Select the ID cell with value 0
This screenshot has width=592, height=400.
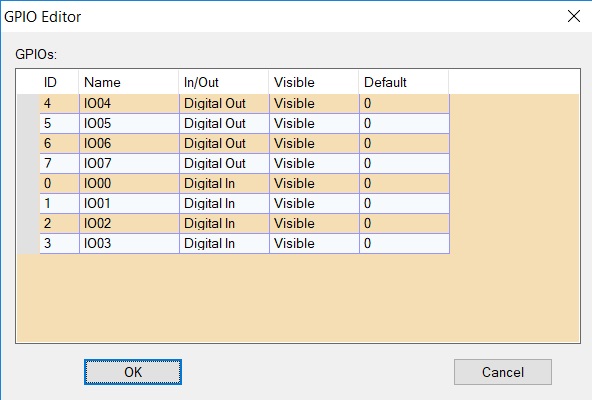pos(60,183)
